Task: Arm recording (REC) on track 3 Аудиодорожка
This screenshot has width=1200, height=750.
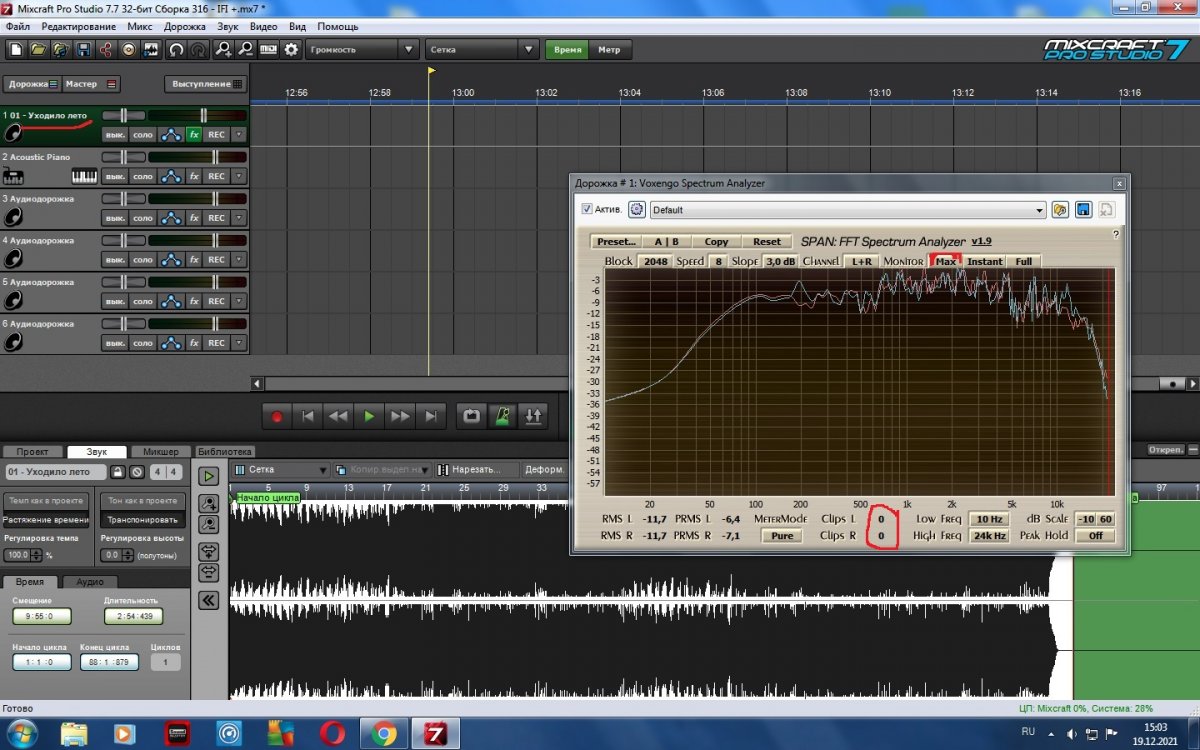Action: [216, 218]
